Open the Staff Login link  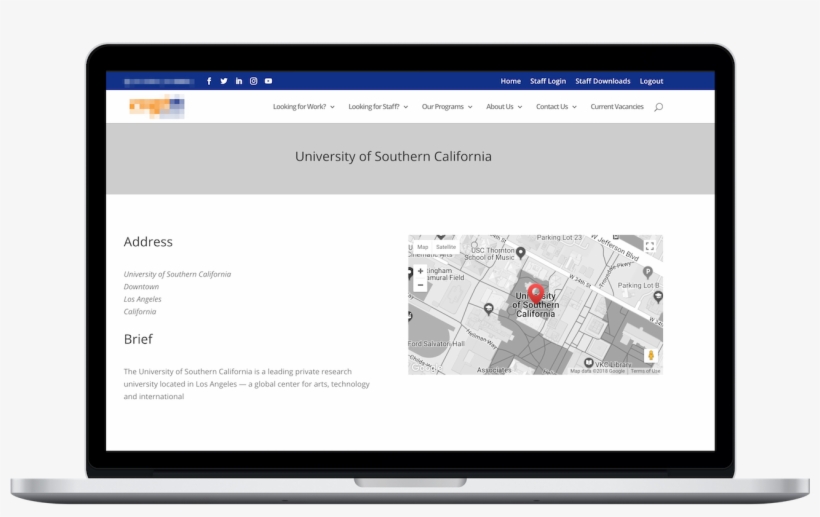[x=548, y=81]
